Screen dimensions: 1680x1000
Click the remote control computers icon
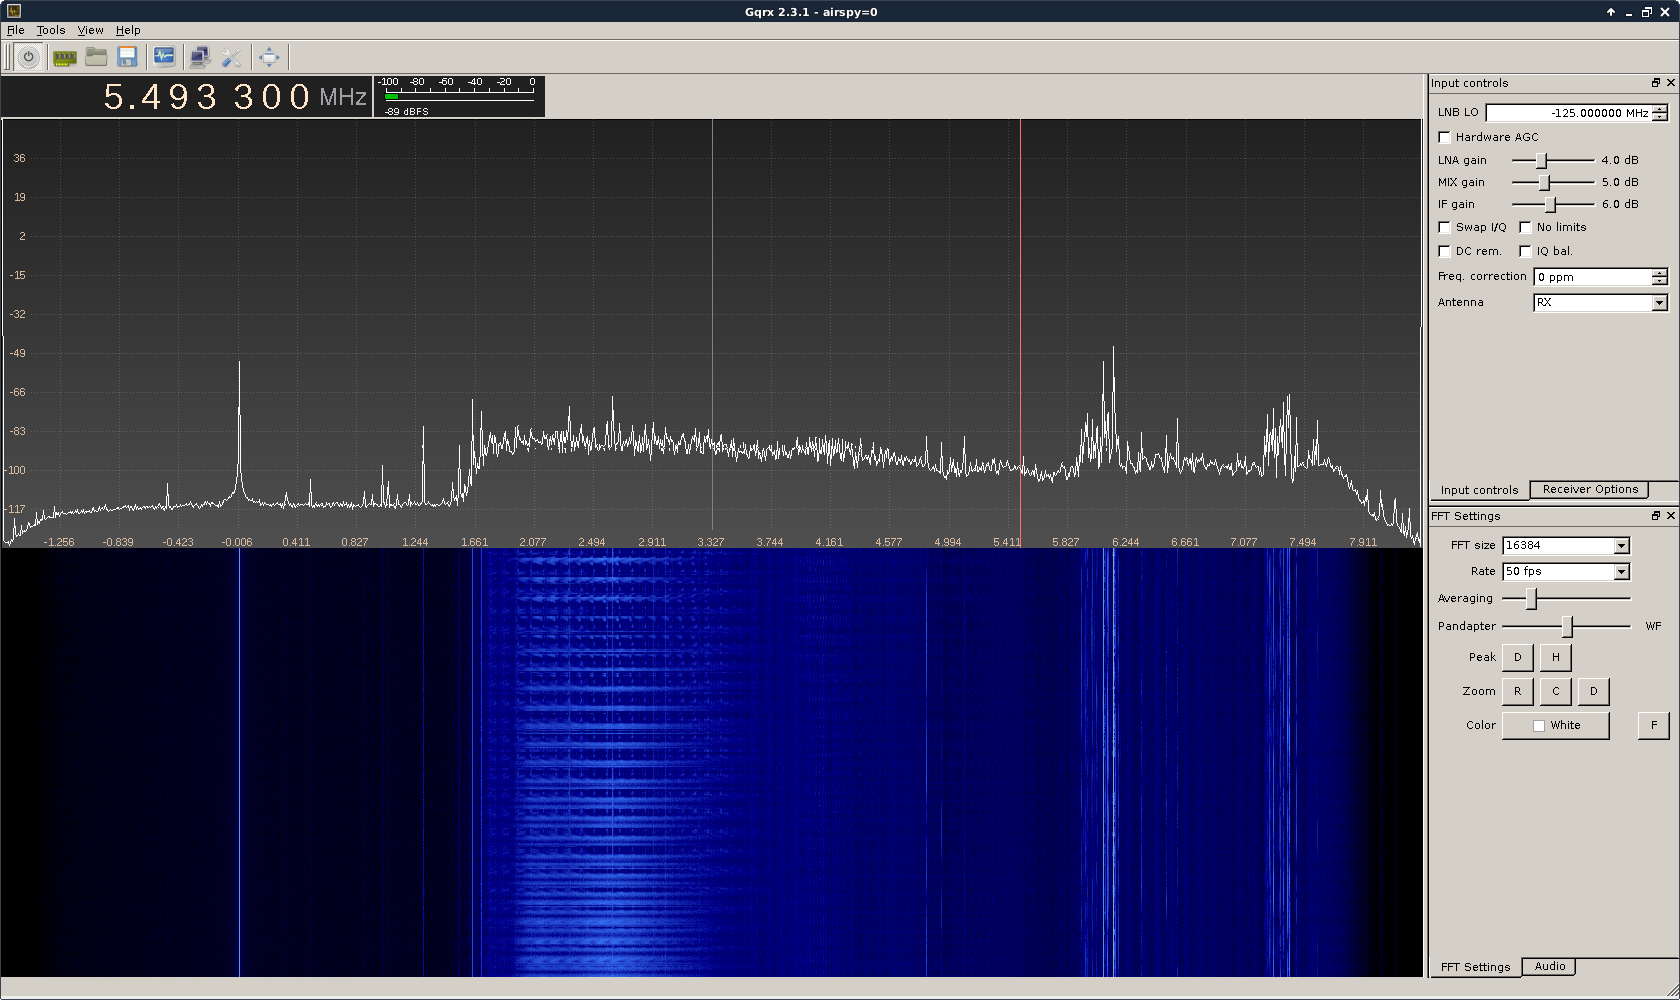[200, 57]
